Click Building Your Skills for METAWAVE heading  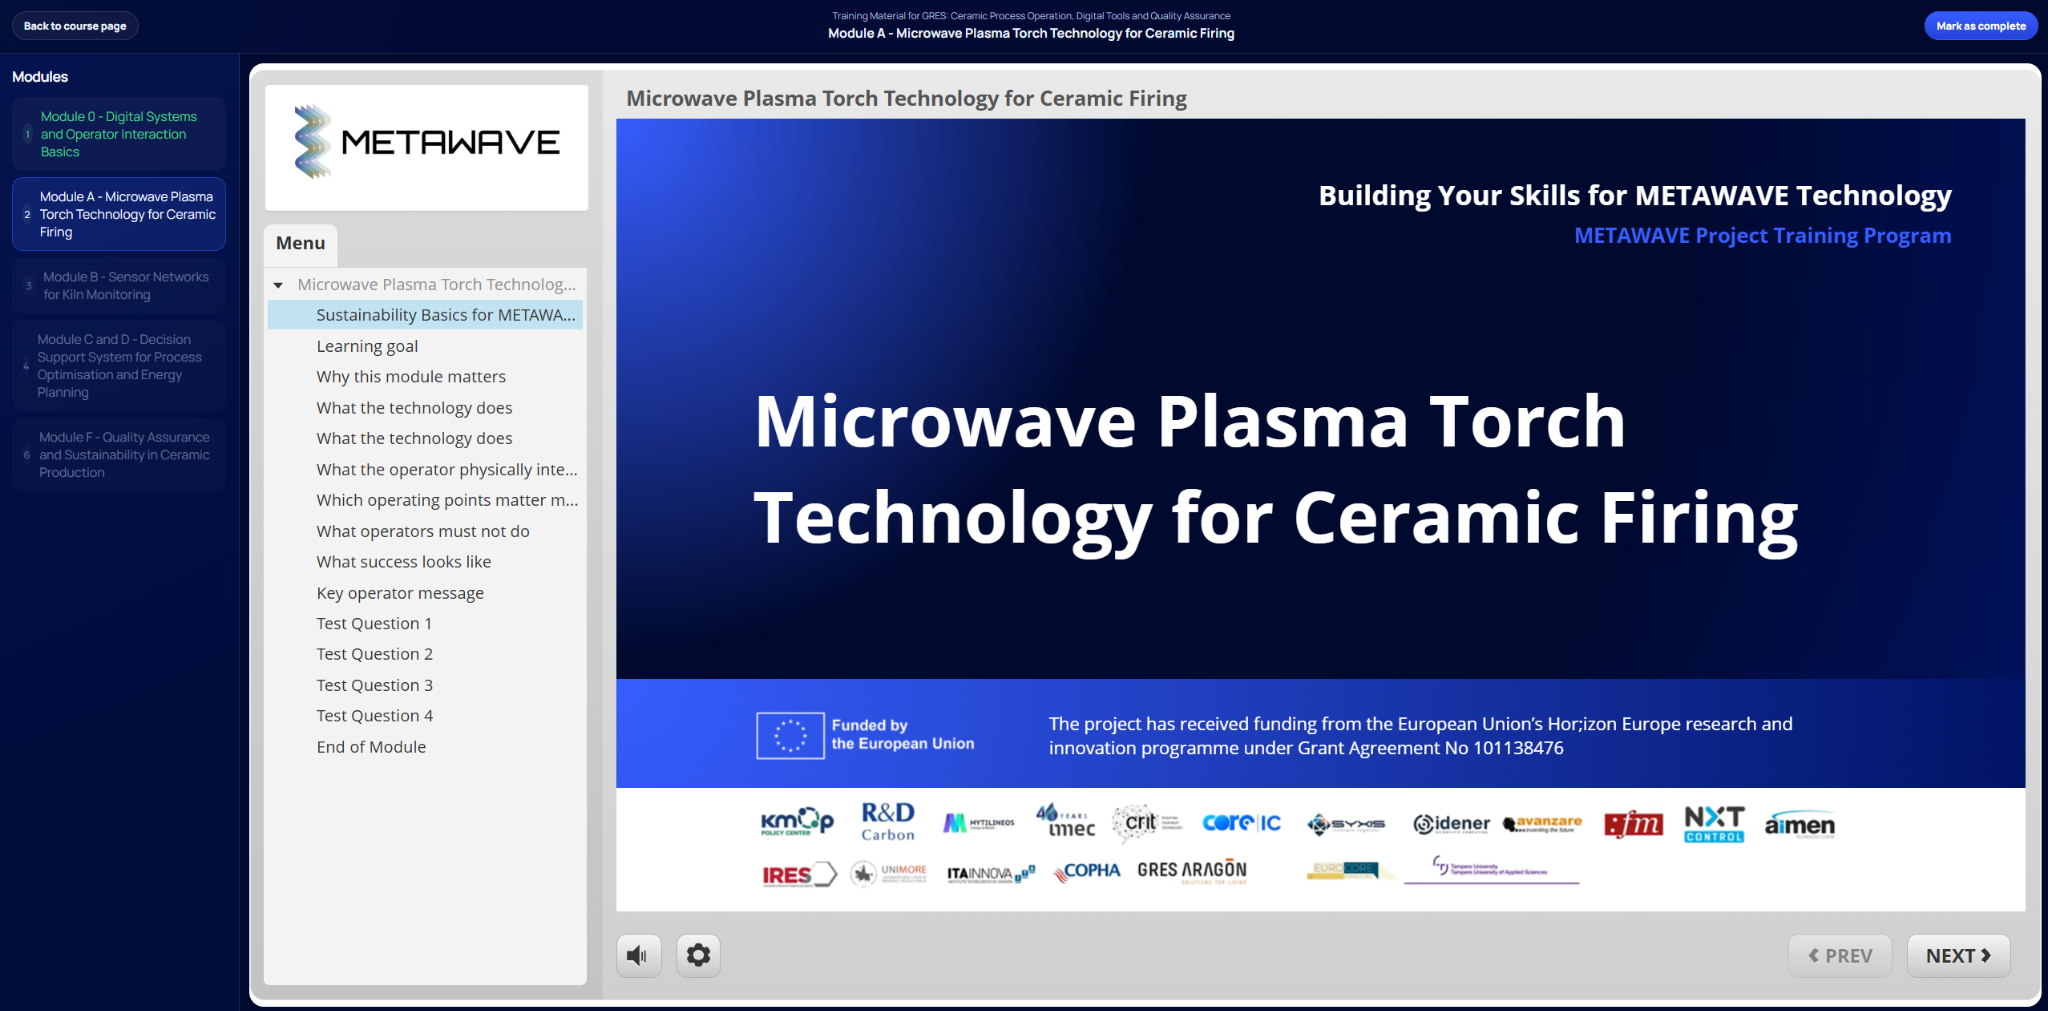coord(1635,196)
